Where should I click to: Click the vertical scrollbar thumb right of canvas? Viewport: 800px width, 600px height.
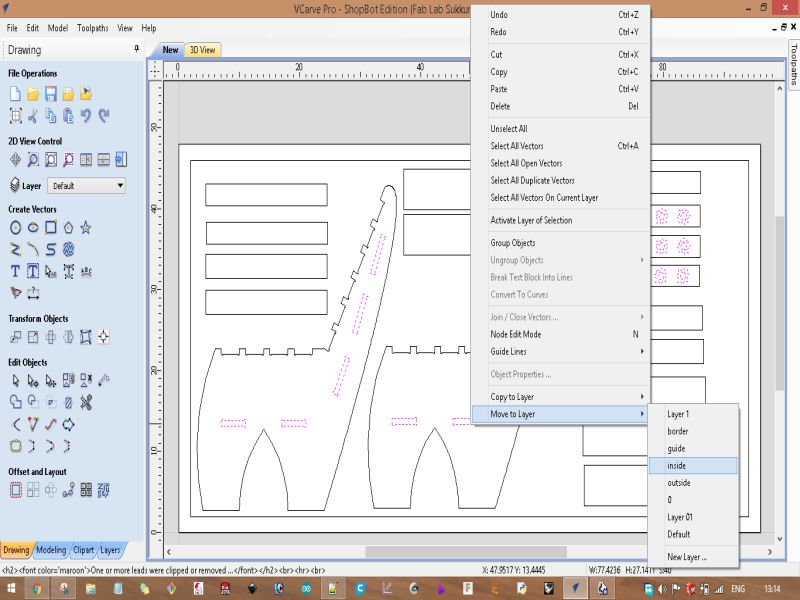[x=780, y=303]
